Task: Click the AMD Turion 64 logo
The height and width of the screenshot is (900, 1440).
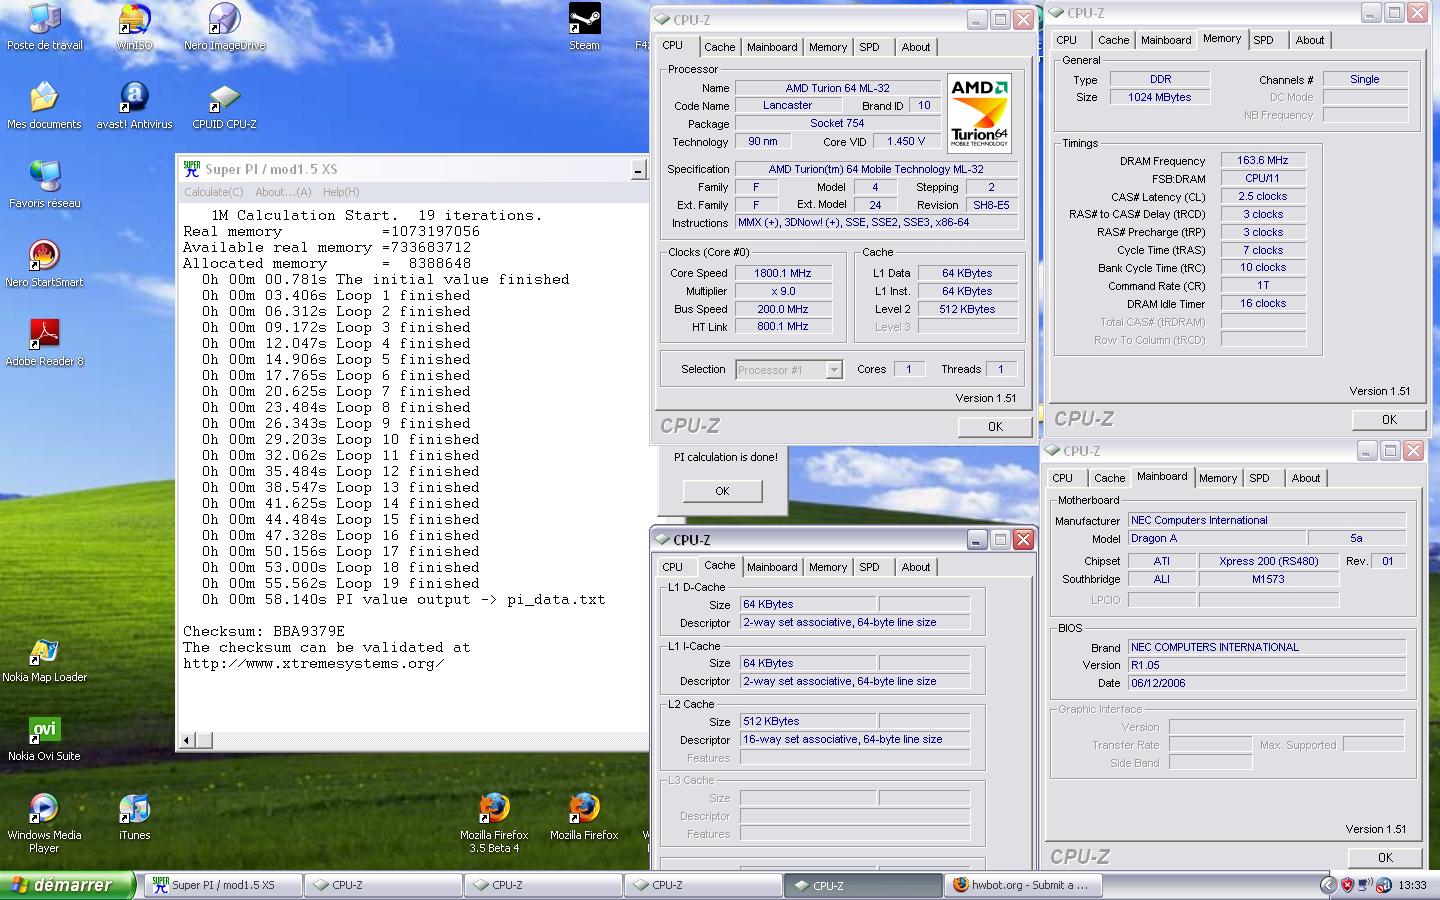Action: coord(979,113)
